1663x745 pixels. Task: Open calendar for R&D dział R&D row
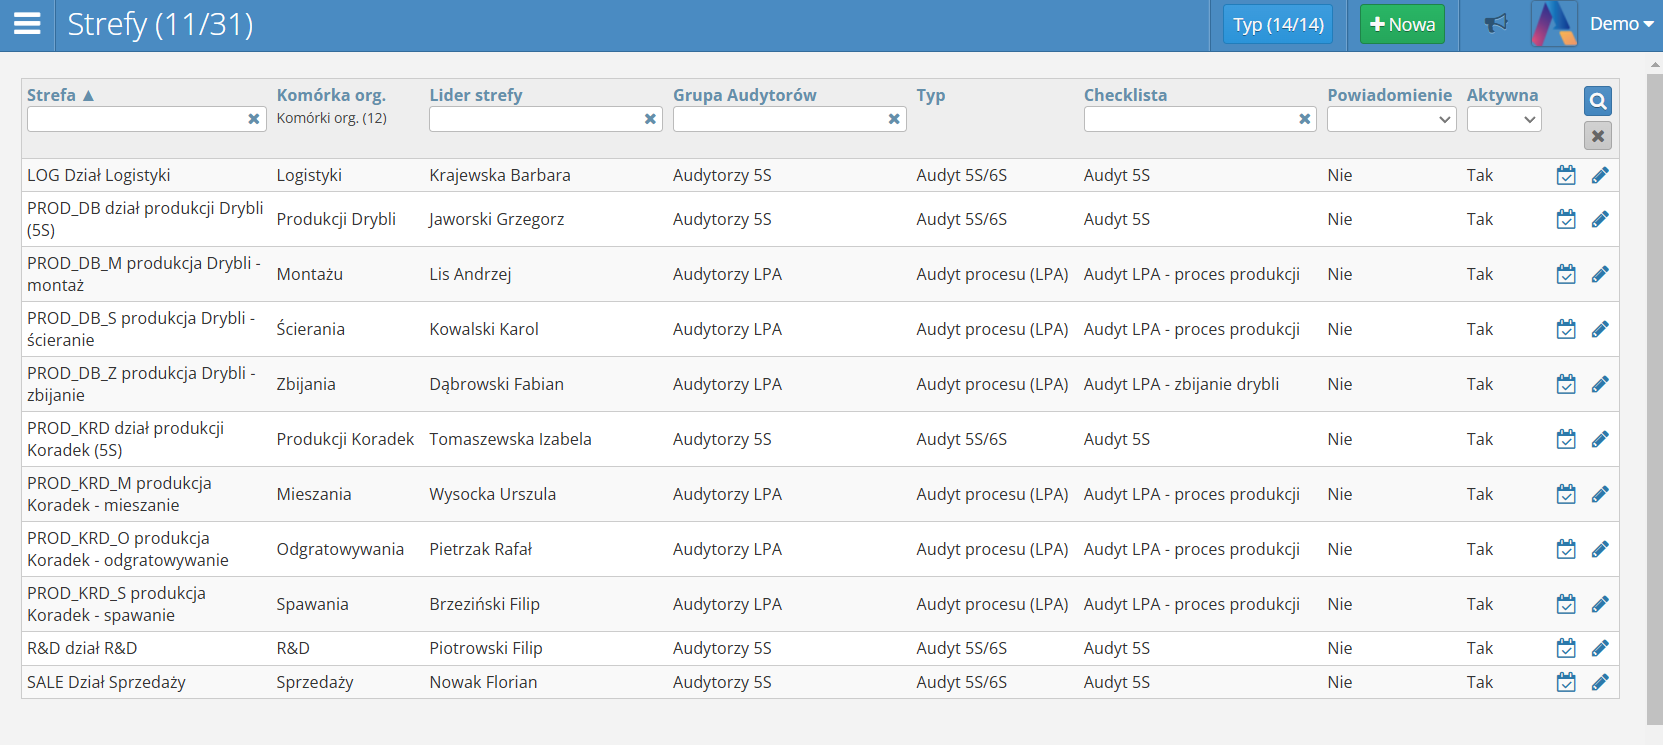pos(1566,649)
